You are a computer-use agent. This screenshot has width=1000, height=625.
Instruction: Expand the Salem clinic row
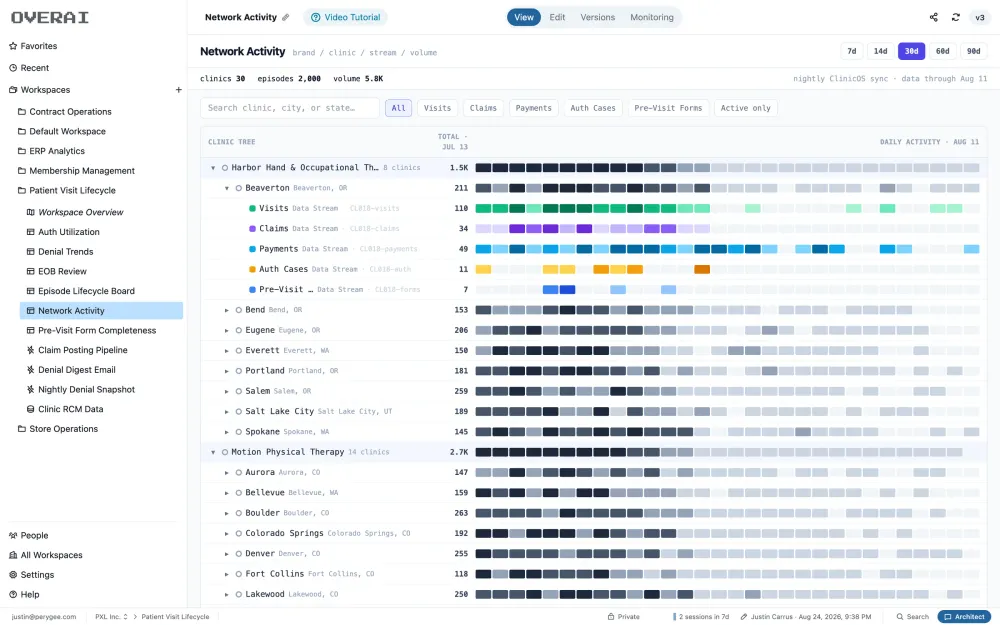(226, 391)
